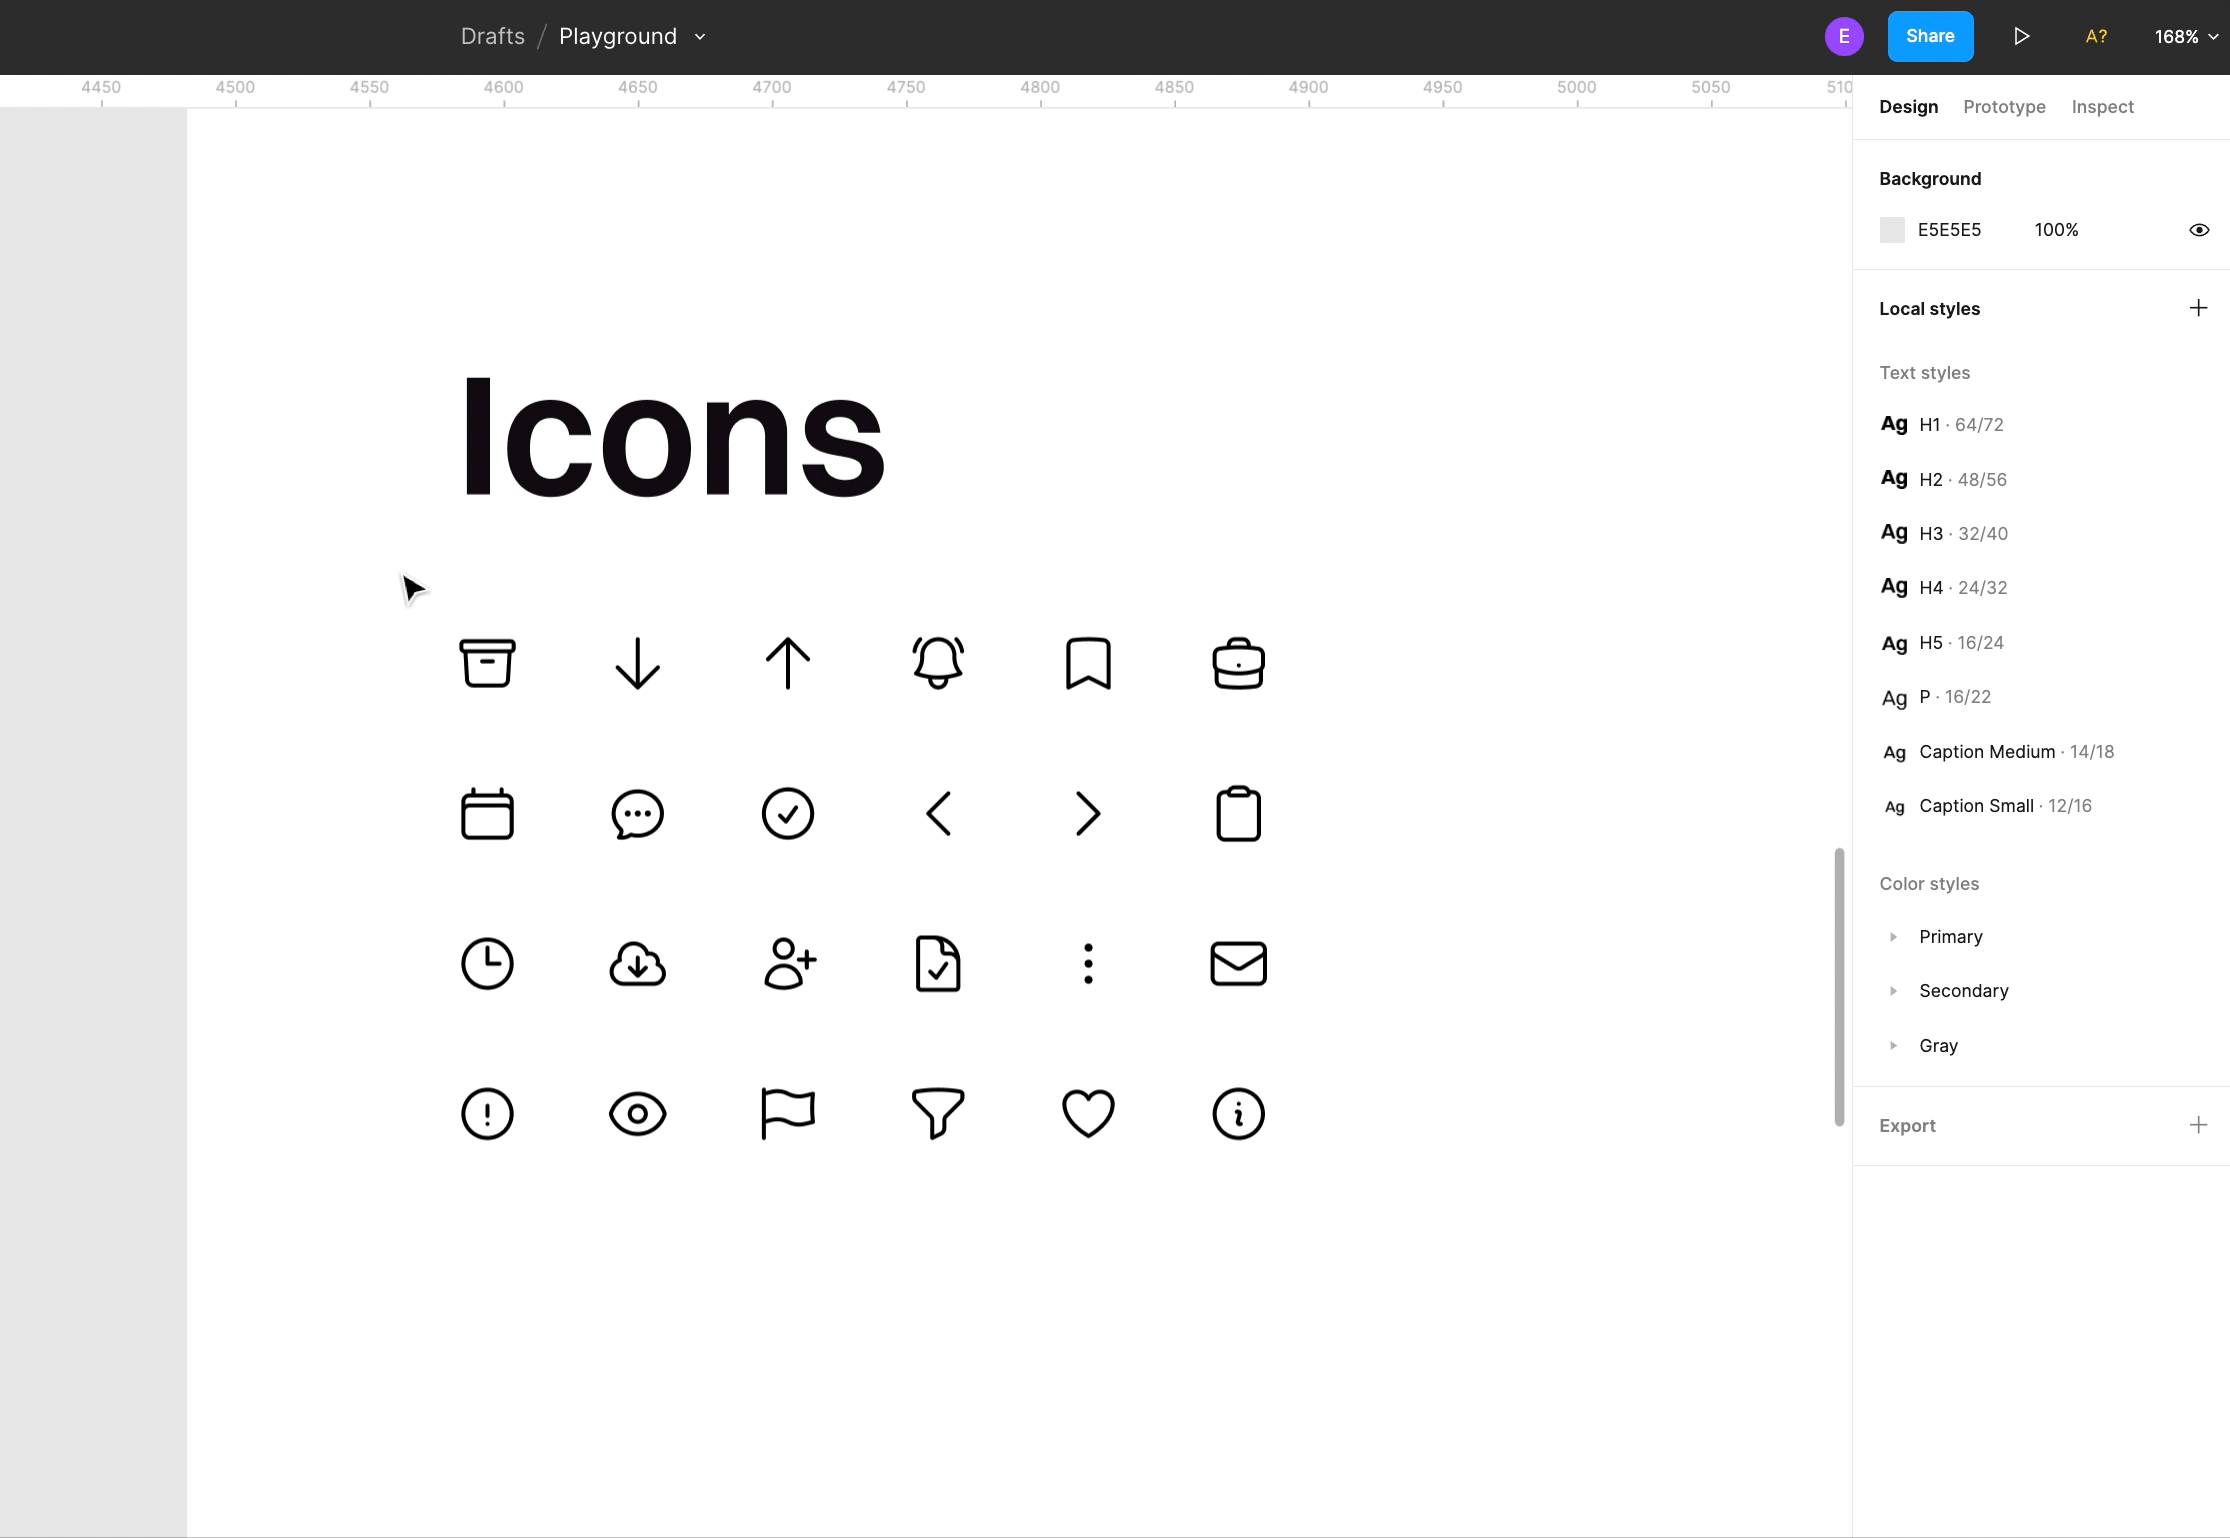Screen dimensions: 2230x1538
Task: Select the bookmark icon on canvas
Action: [1088, 663]
